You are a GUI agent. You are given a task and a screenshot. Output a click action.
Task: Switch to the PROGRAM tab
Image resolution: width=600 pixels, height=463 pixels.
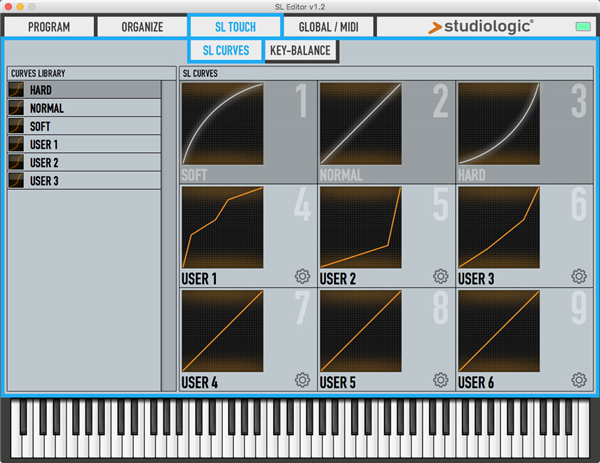pos(49,27)
